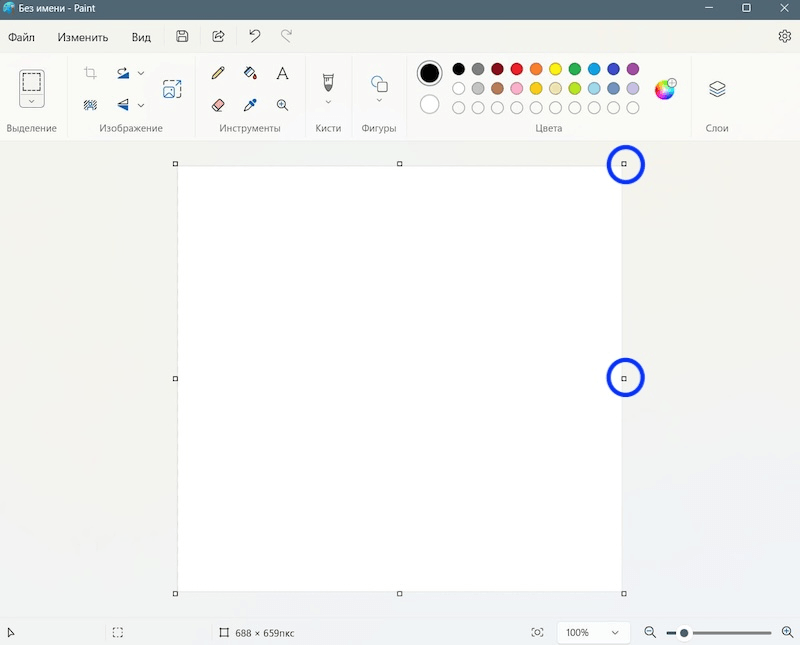Open the Layers panel
800x645 pixels.
[x=717, y=89]
